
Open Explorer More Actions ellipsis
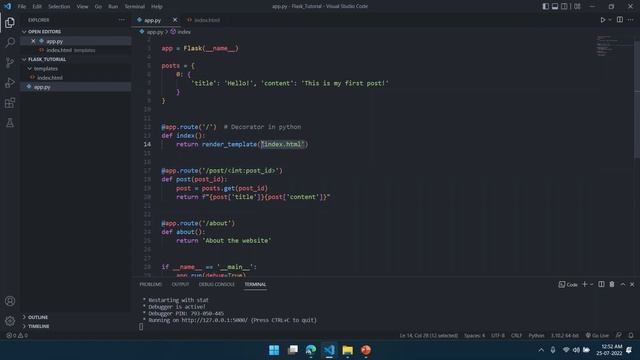[x=122, y=20]
